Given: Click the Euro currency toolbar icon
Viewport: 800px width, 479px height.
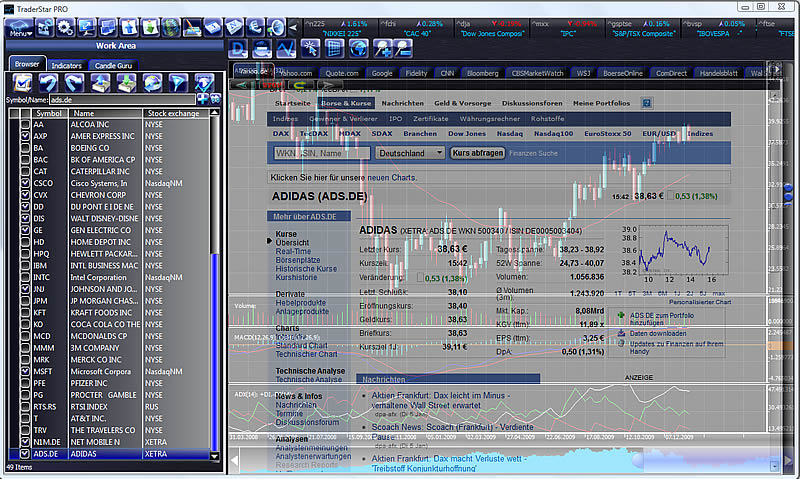Looking at the screenshot, I should pyautogui.click(x=255, y=27).
